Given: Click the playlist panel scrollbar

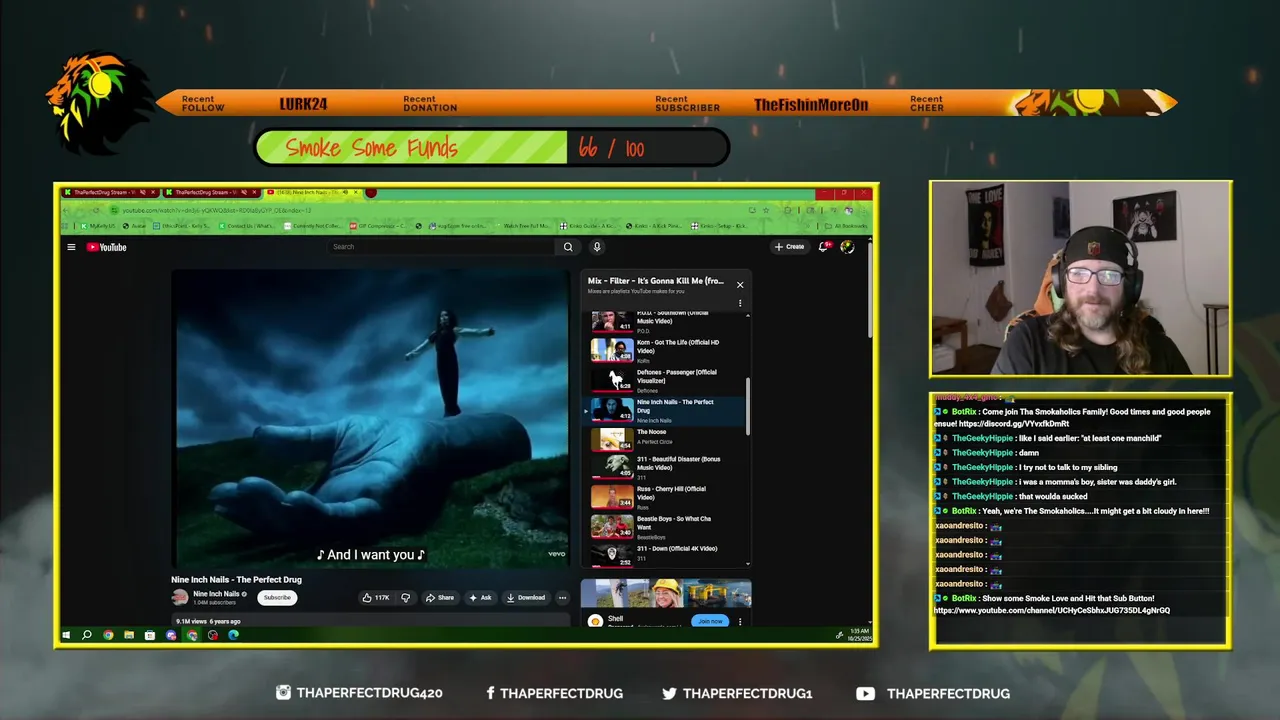Looking at the screenshot, I should [x=748, y=405].
